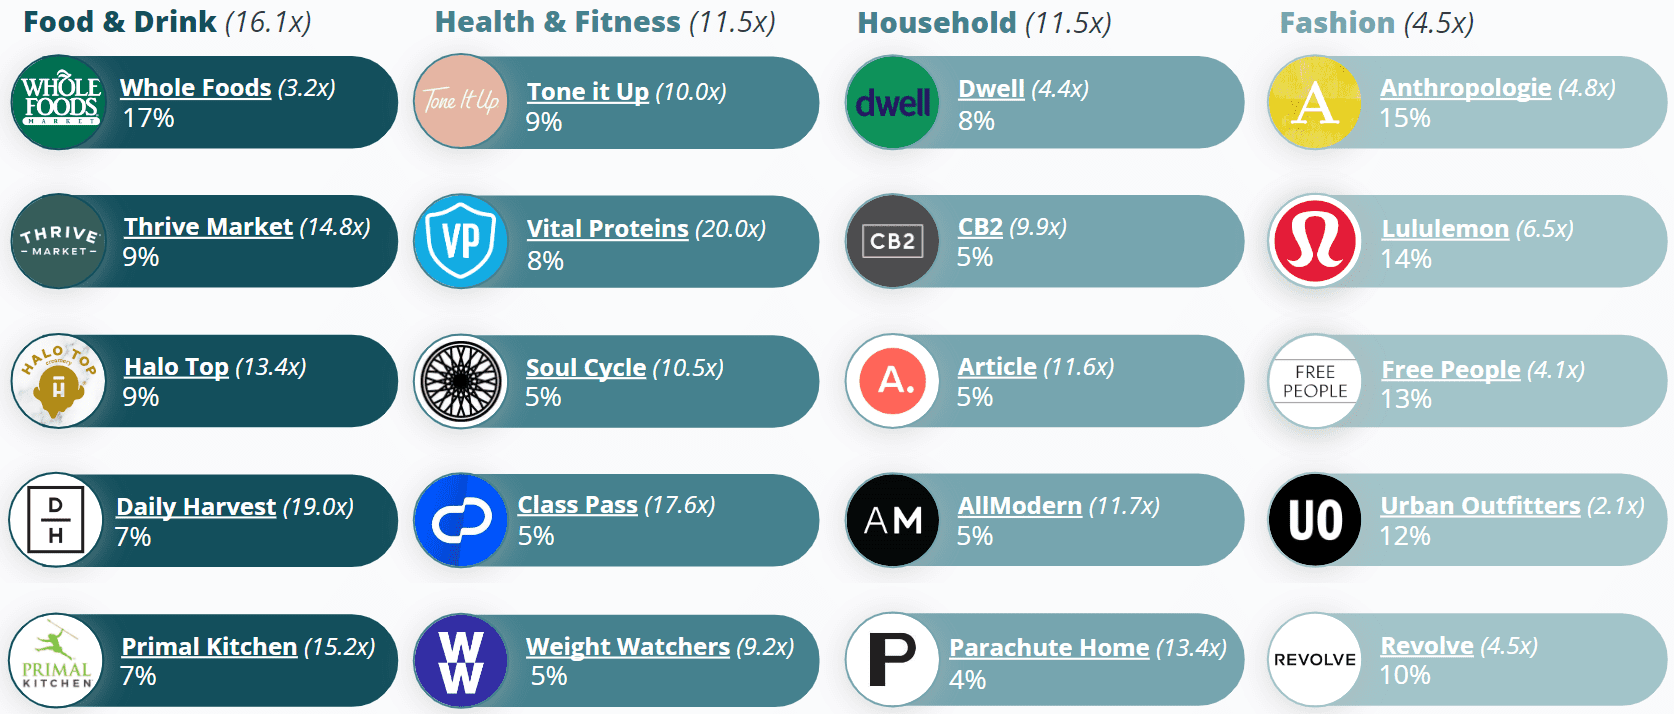Viewport: 1674px width, 714px height.
Task: Click the Vital Proteins VP shield logo
Action: [461, 241]
